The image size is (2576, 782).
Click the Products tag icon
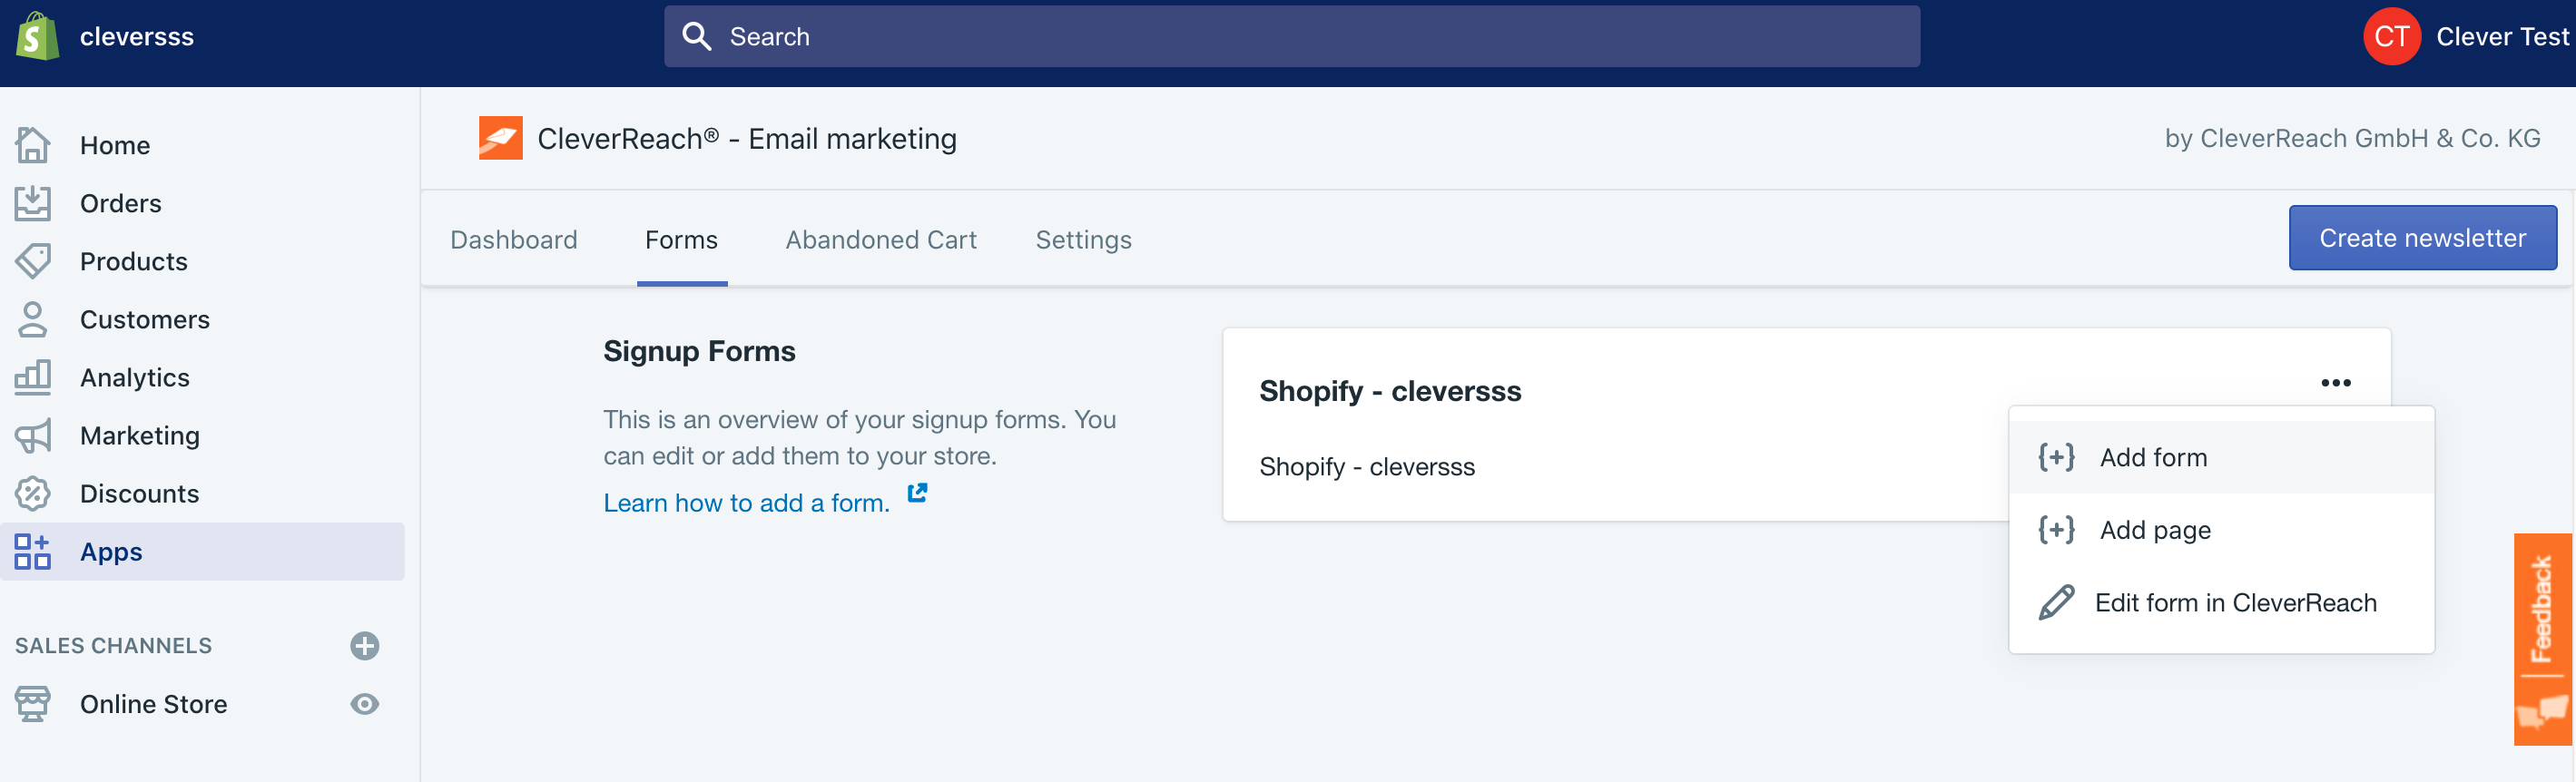point(33,261)
